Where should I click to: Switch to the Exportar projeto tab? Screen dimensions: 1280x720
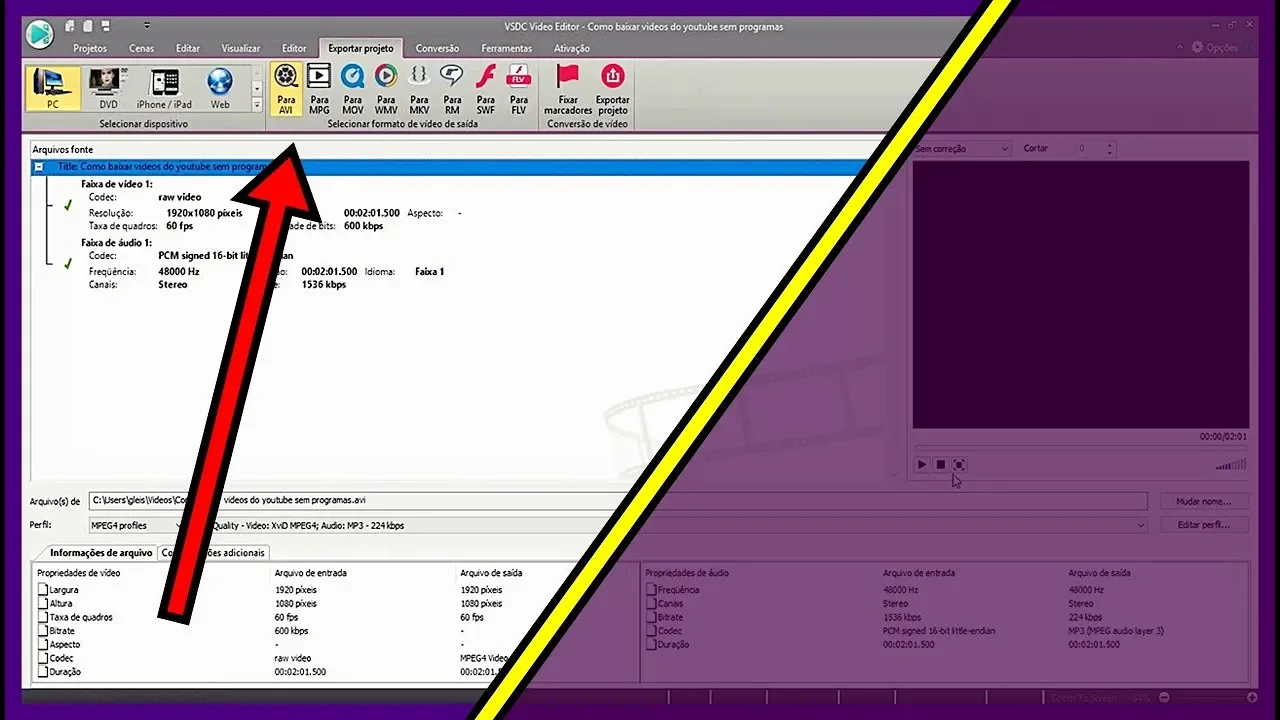click(x=360, y=48)
